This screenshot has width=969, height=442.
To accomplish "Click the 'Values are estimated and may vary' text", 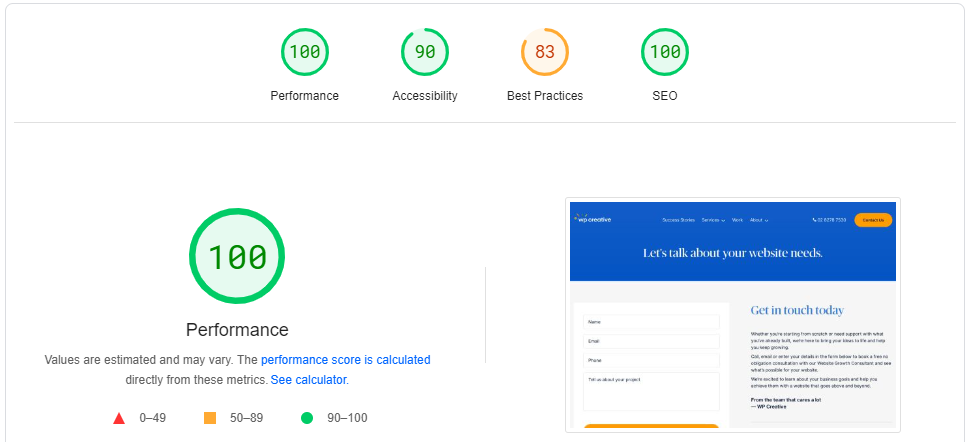I will pyautogui.click(x=137, y=360).
